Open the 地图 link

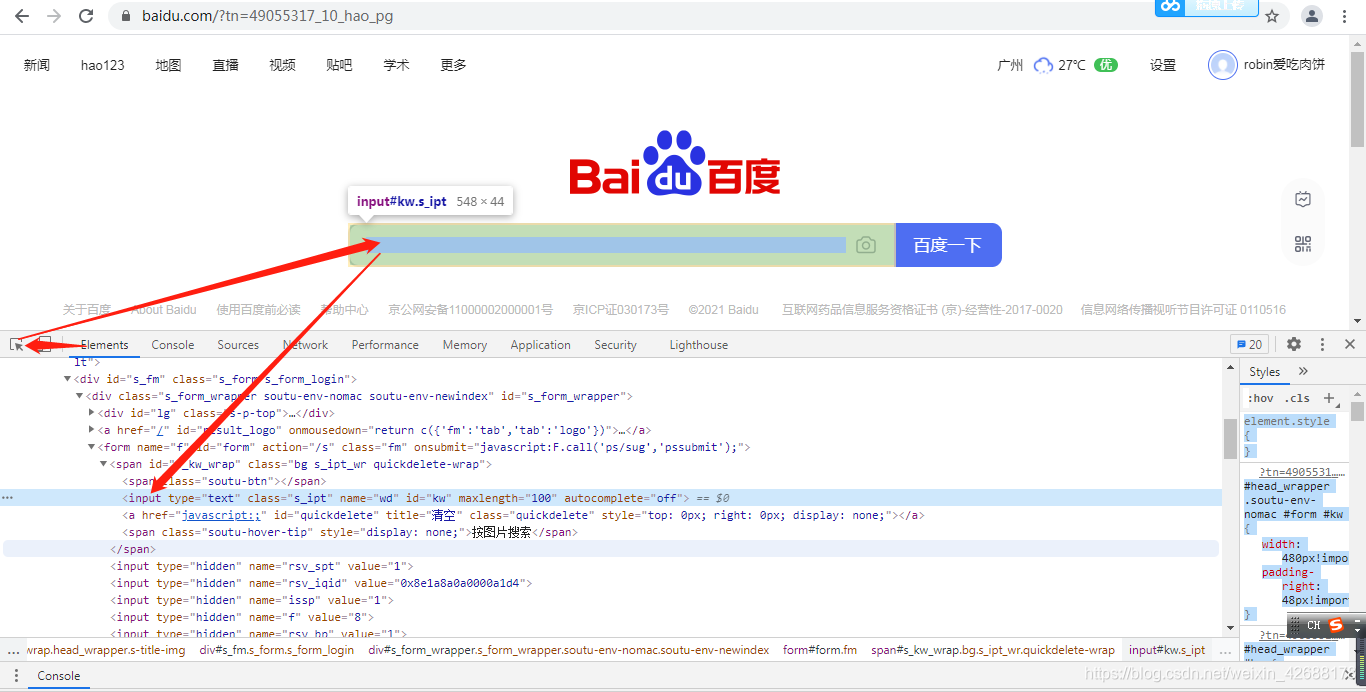point(168,65)
